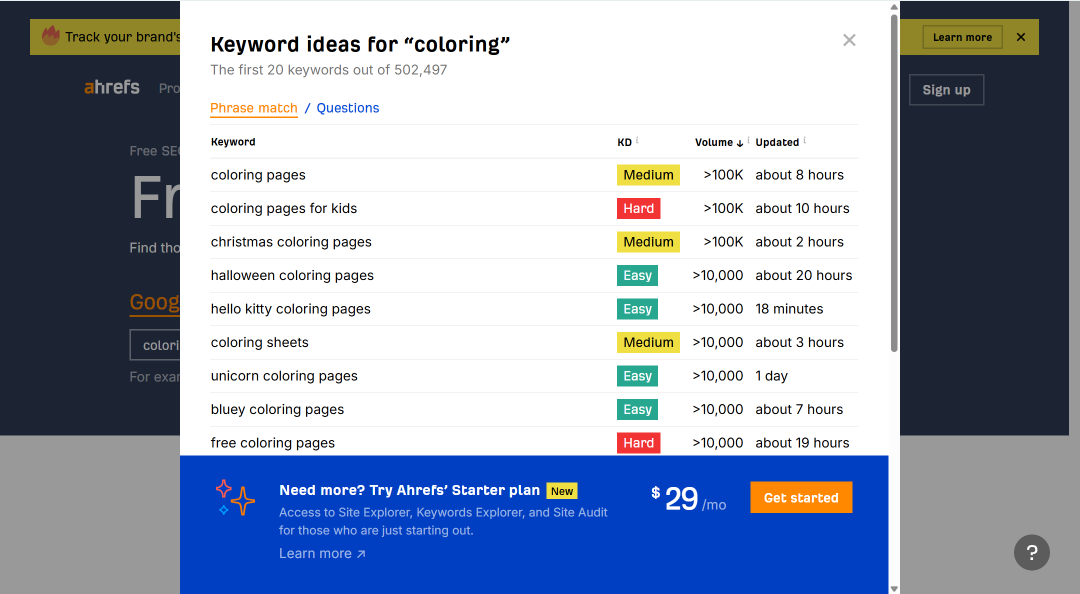1080x594 pixels.
Task: Click Easy badge for unicorn coloring pages
Action: point(637,376)
